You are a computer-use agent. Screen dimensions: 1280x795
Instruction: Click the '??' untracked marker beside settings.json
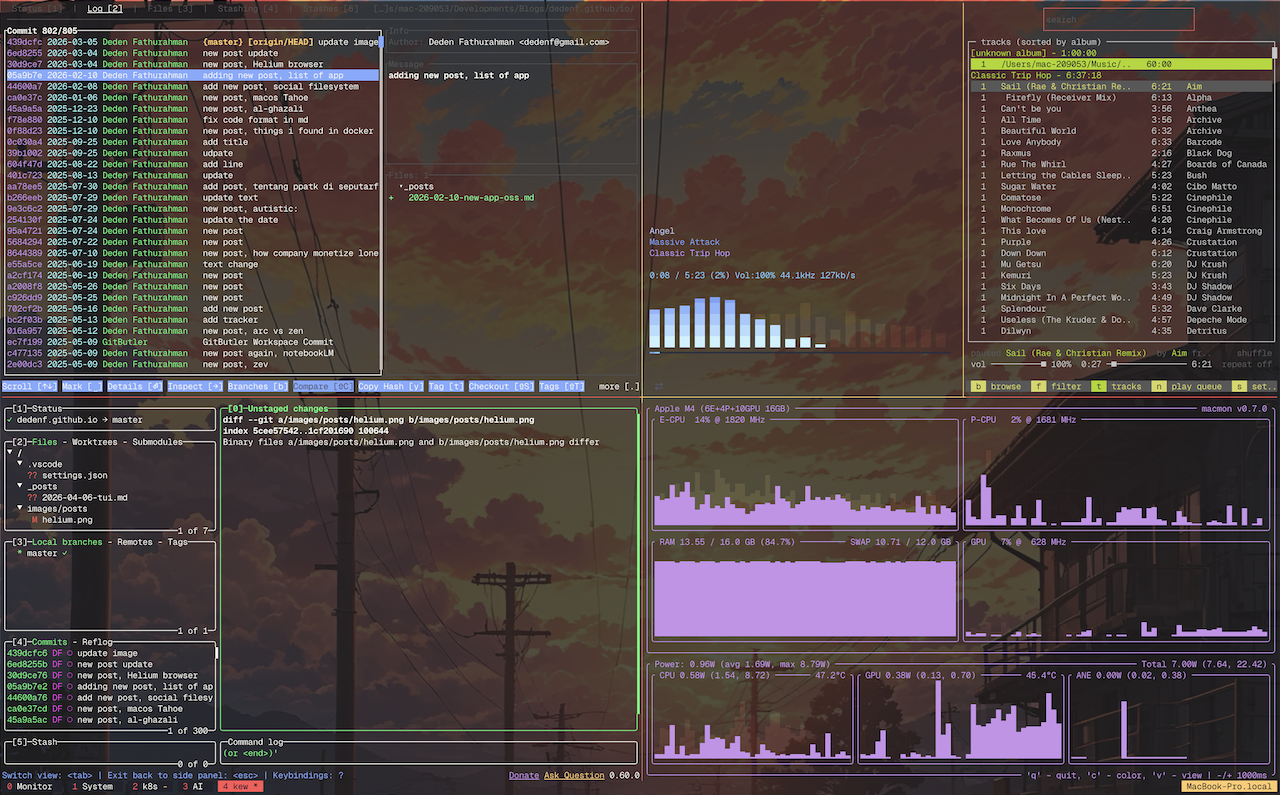(x=33, y=475)
